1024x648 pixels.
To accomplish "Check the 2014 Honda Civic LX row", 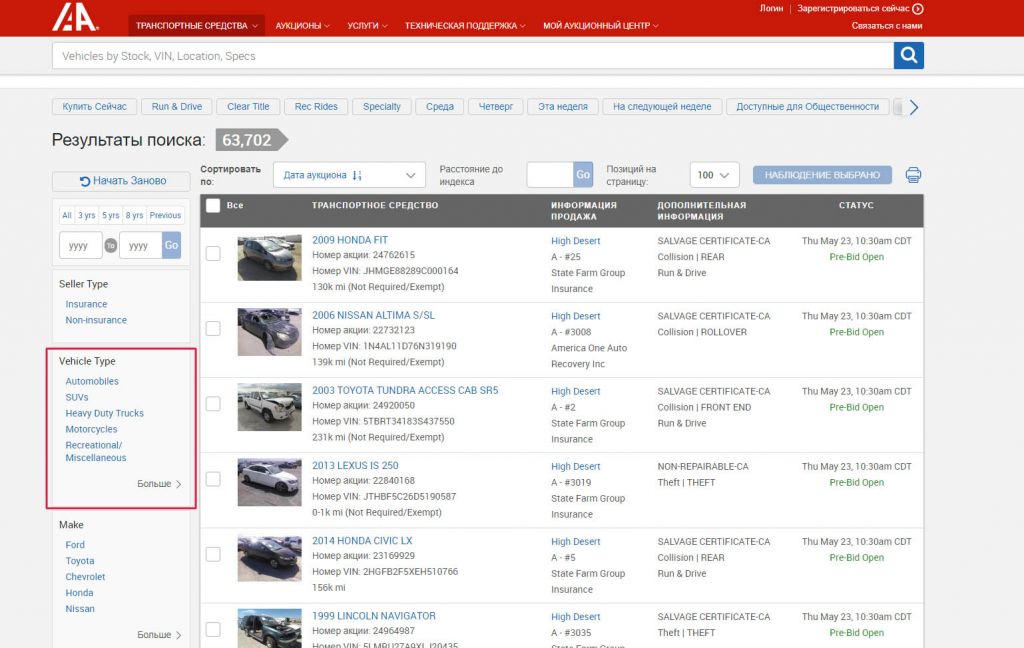I will coord(213,554).
